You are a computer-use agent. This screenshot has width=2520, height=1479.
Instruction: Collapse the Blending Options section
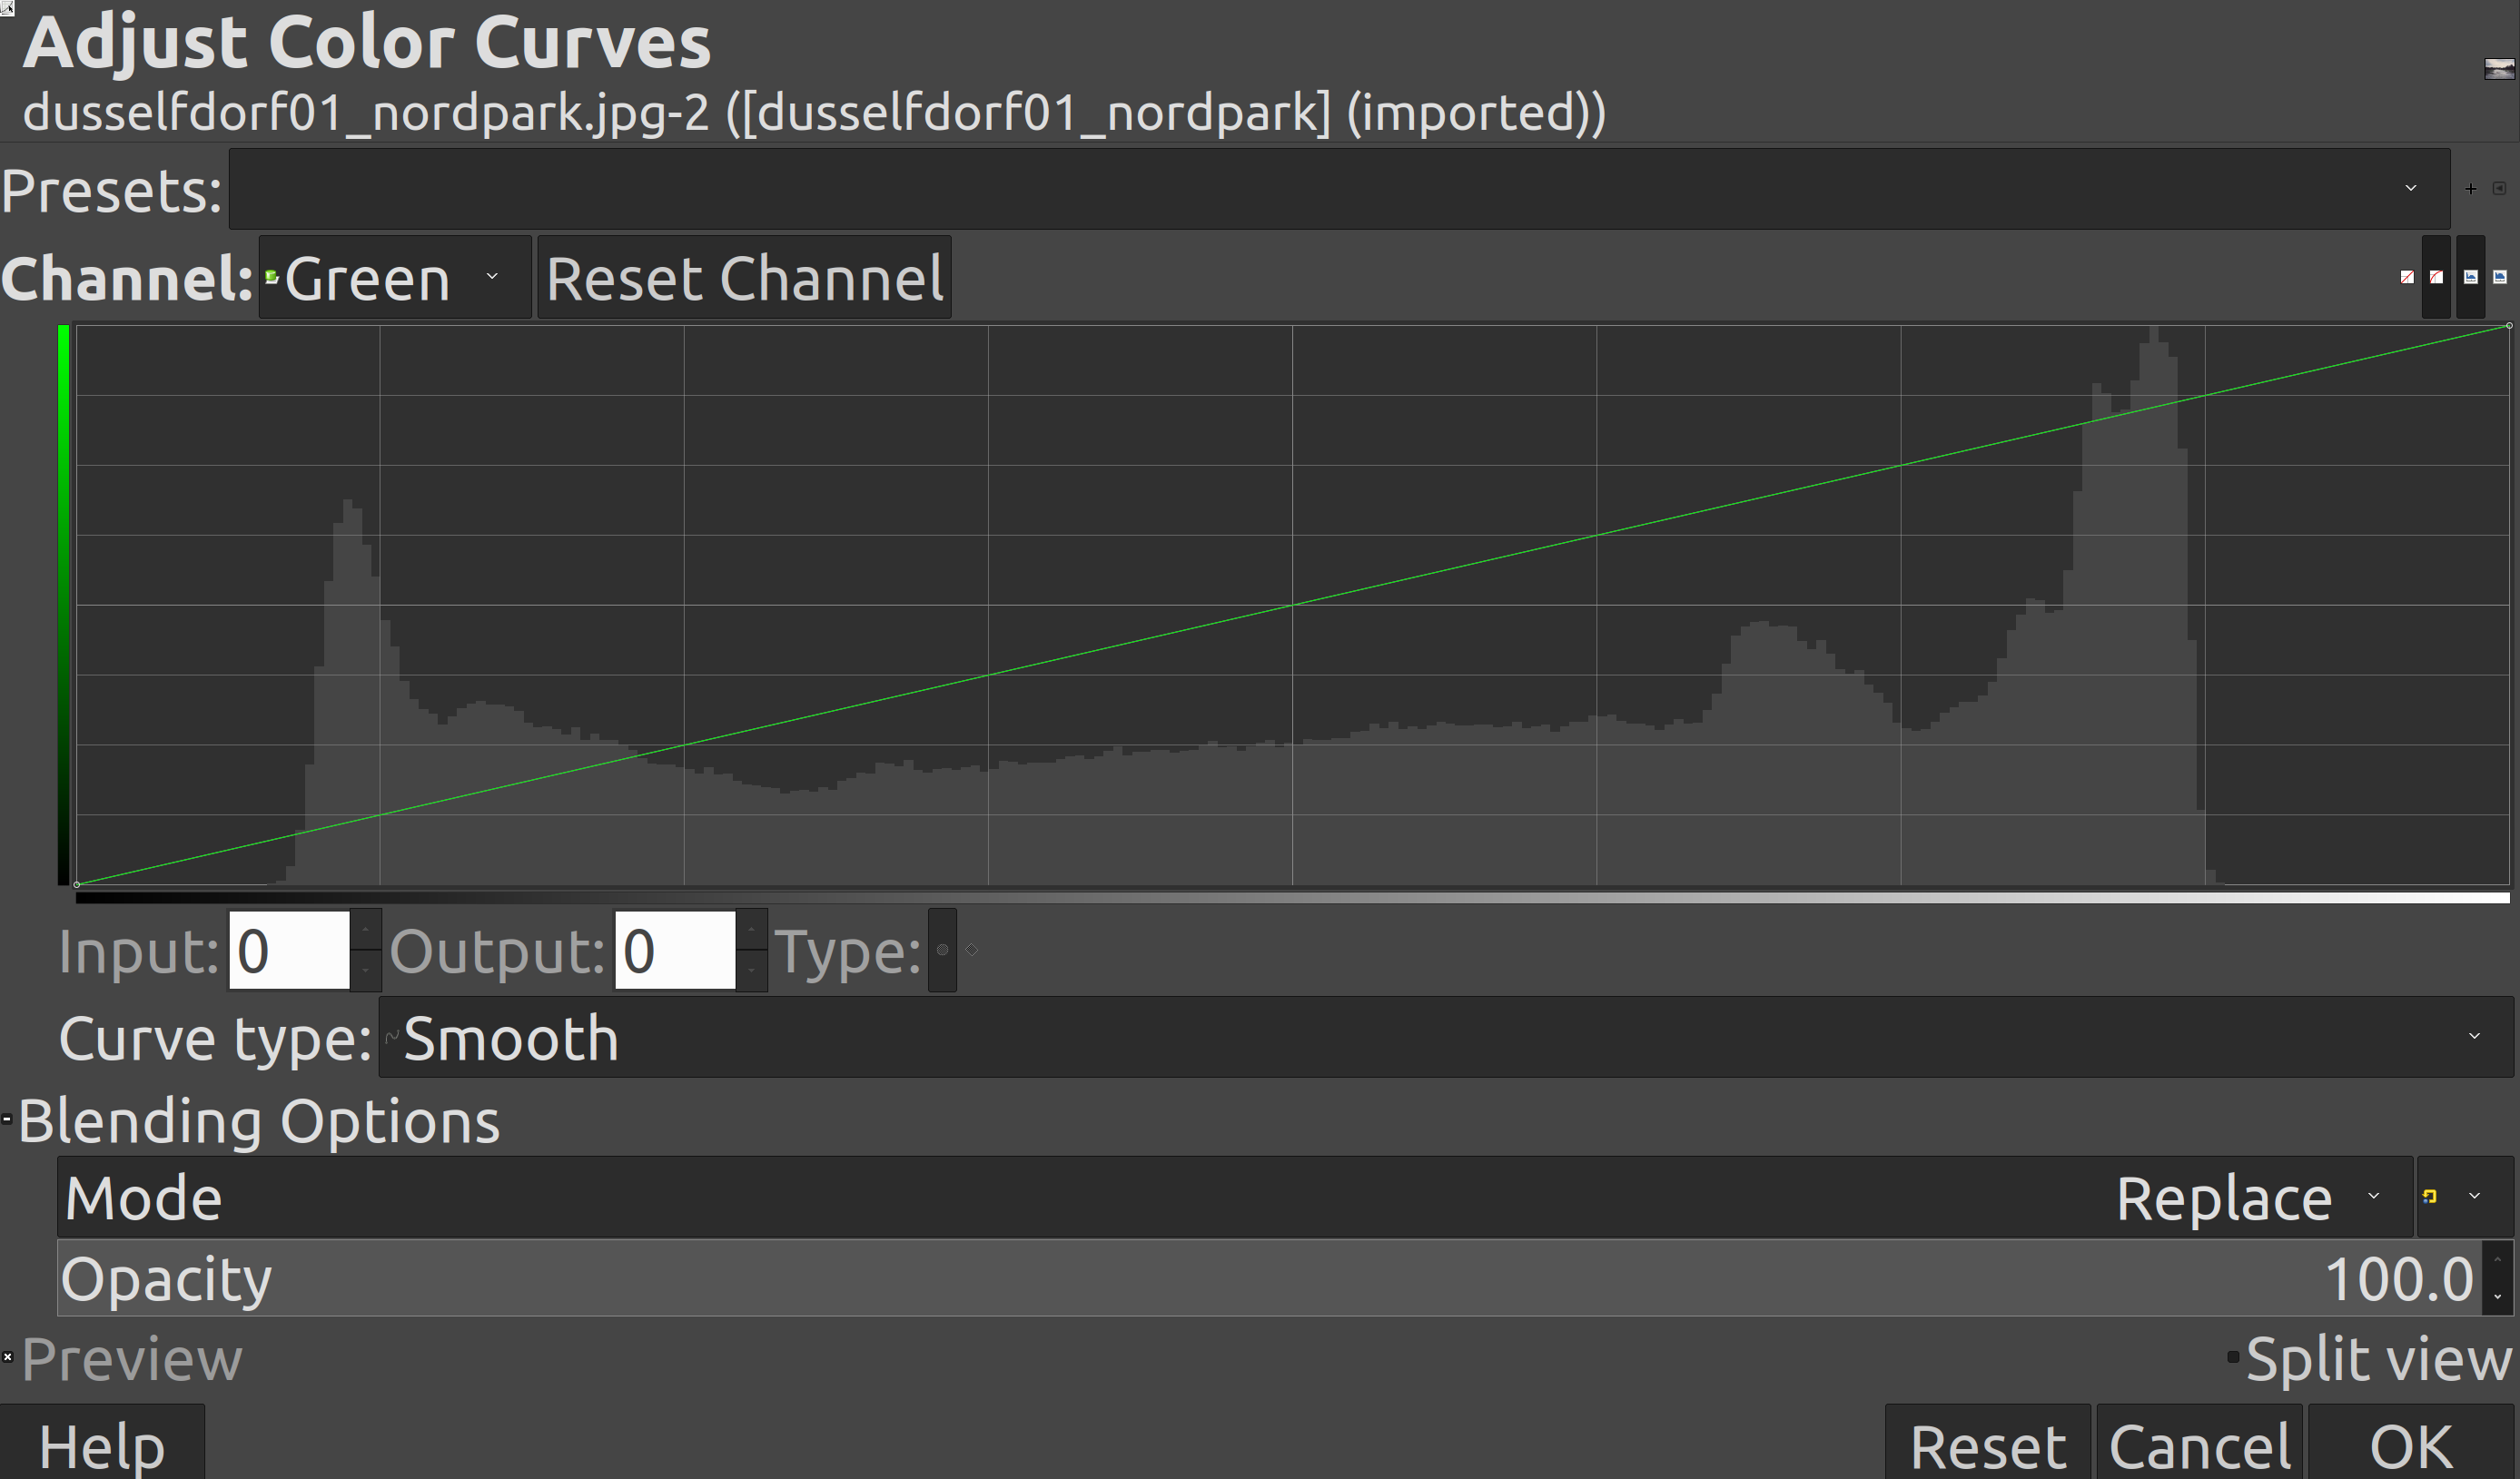(8, 1120)
